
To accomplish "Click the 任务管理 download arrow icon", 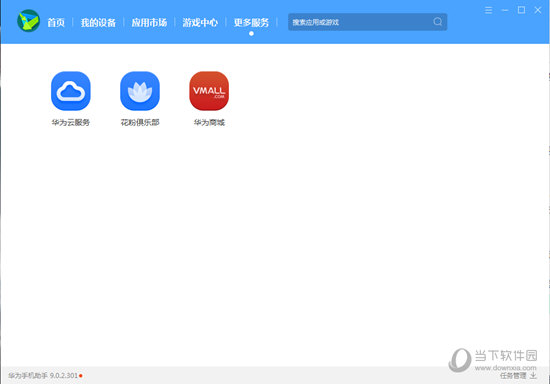I will [533, 376].
